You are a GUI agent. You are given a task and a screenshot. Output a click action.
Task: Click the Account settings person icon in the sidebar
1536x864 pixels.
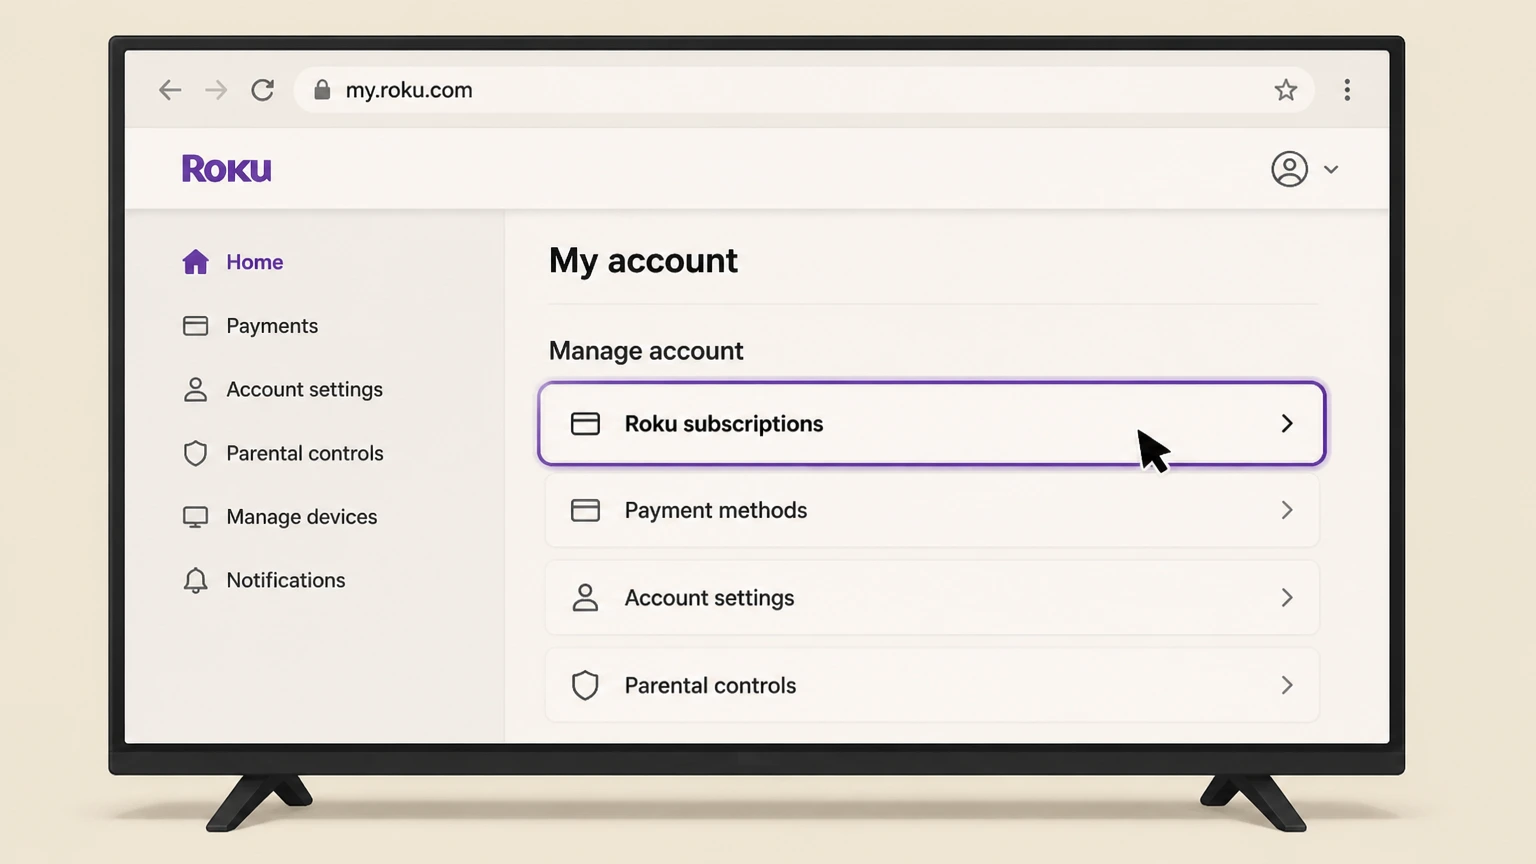(195, 390)
